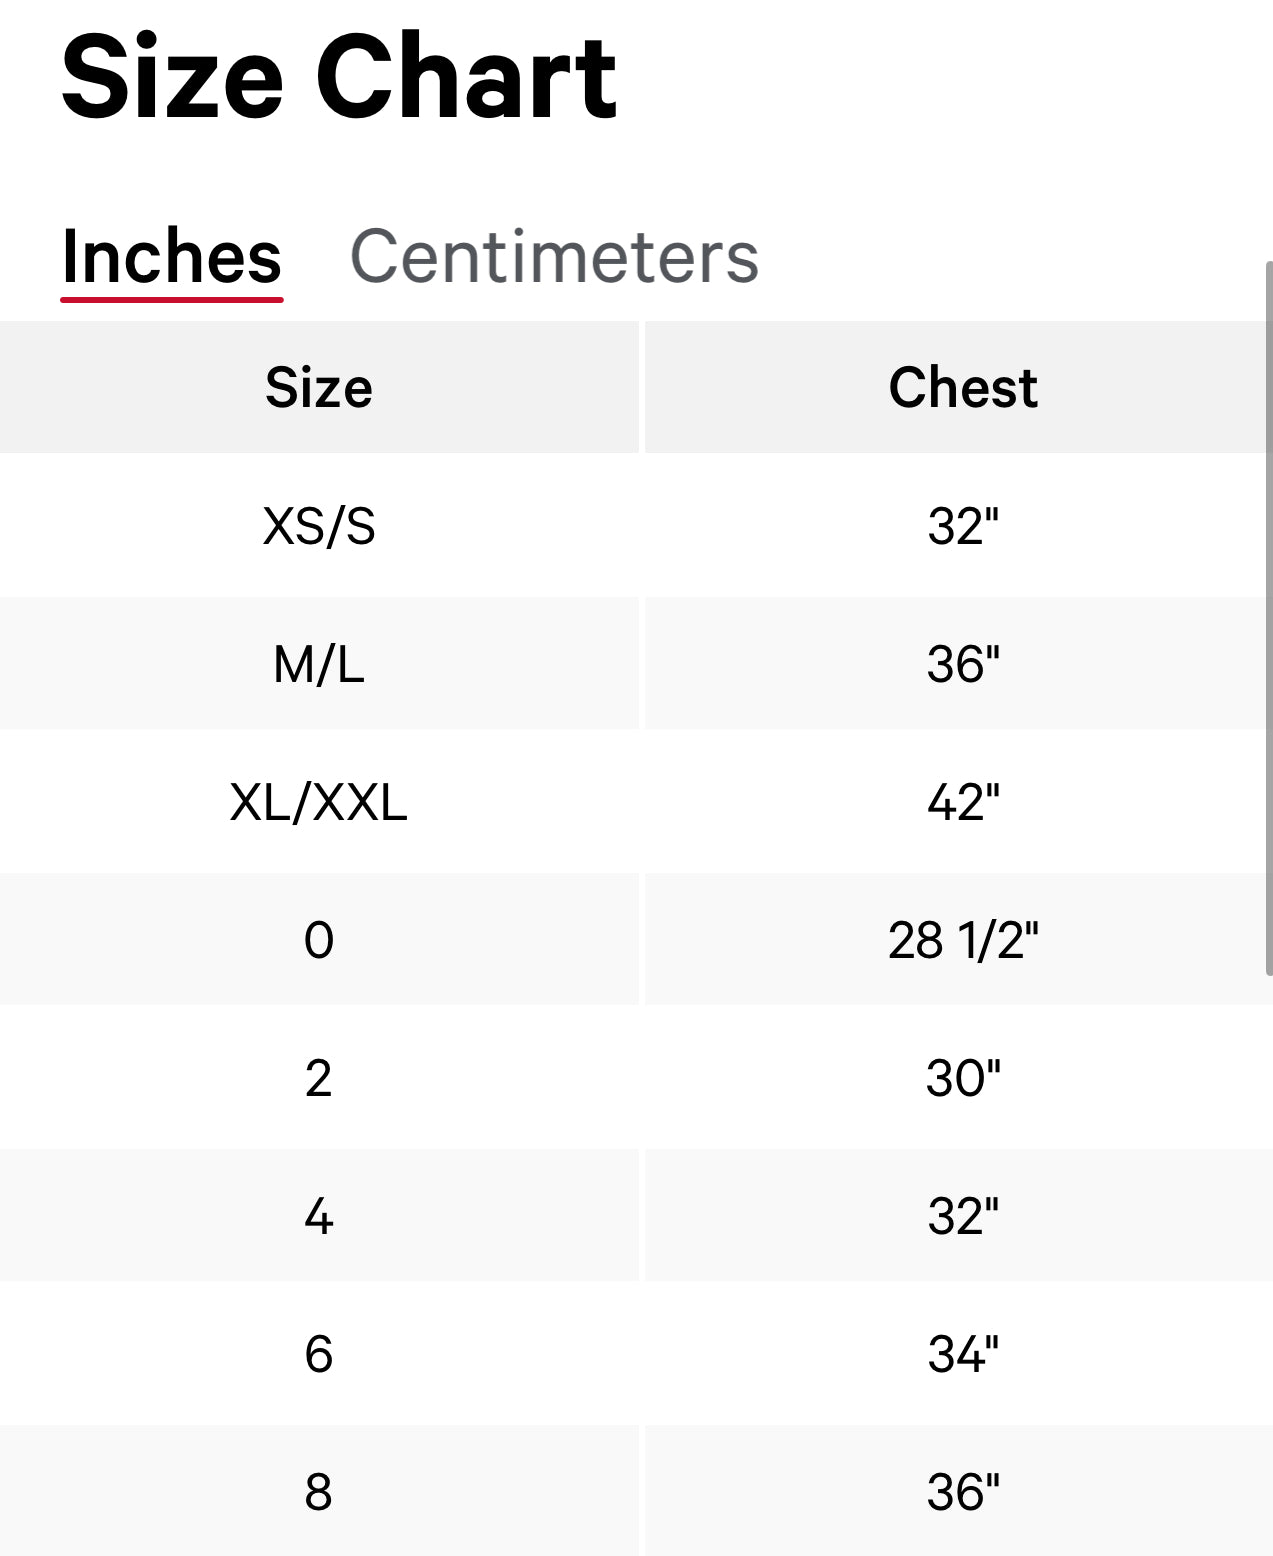Viewport: 1273px width, 1556px height.
Task: Click the vertical scrollbar on the right
Action: [x=1268, y=618]
